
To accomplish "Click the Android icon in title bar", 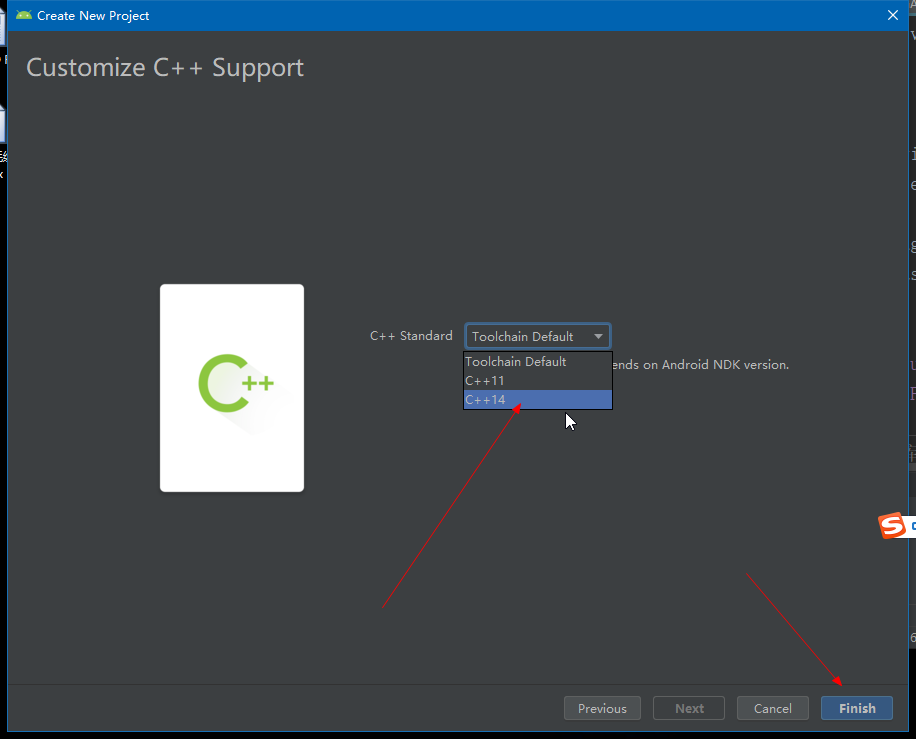I will pyautogui.click(x=24, y=15).
